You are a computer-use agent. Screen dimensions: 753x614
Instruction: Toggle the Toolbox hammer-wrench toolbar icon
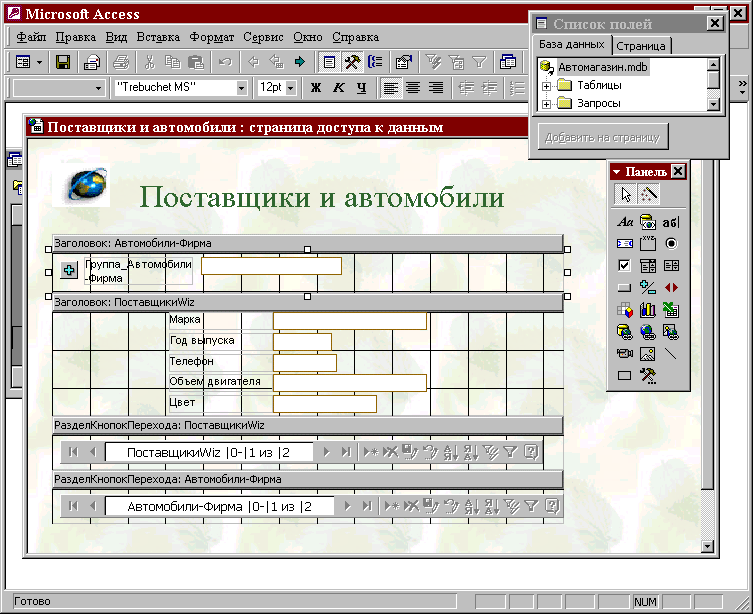[x=352, y=62]
